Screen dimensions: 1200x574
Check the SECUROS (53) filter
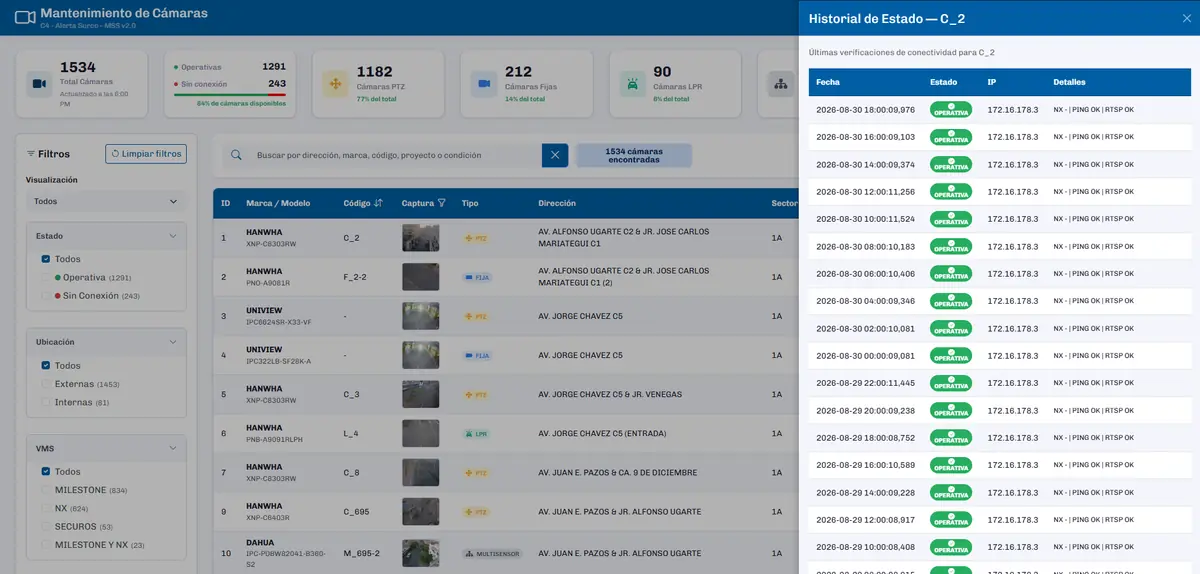46,526
